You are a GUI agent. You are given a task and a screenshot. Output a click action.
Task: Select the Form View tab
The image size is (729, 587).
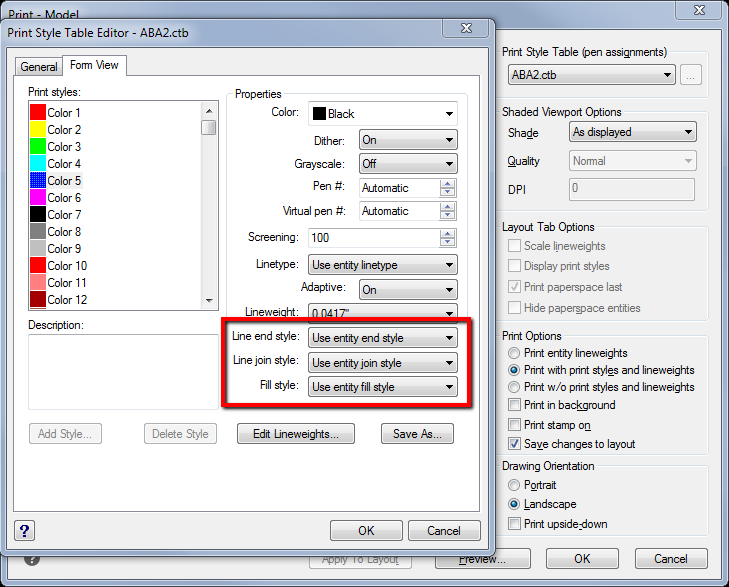coord(94,66)
